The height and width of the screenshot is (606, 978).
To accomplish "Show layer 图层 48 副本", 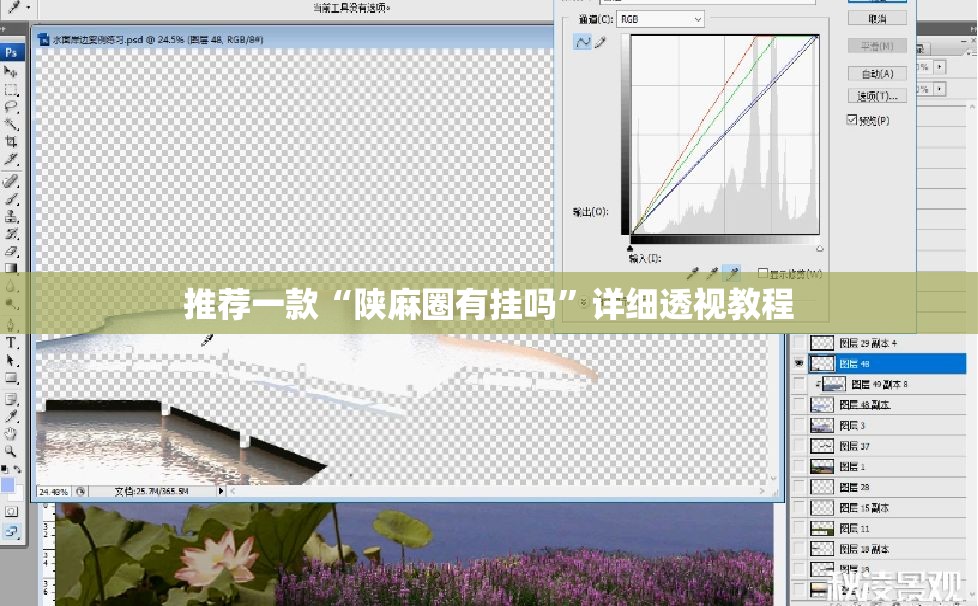I will point(798,405).
